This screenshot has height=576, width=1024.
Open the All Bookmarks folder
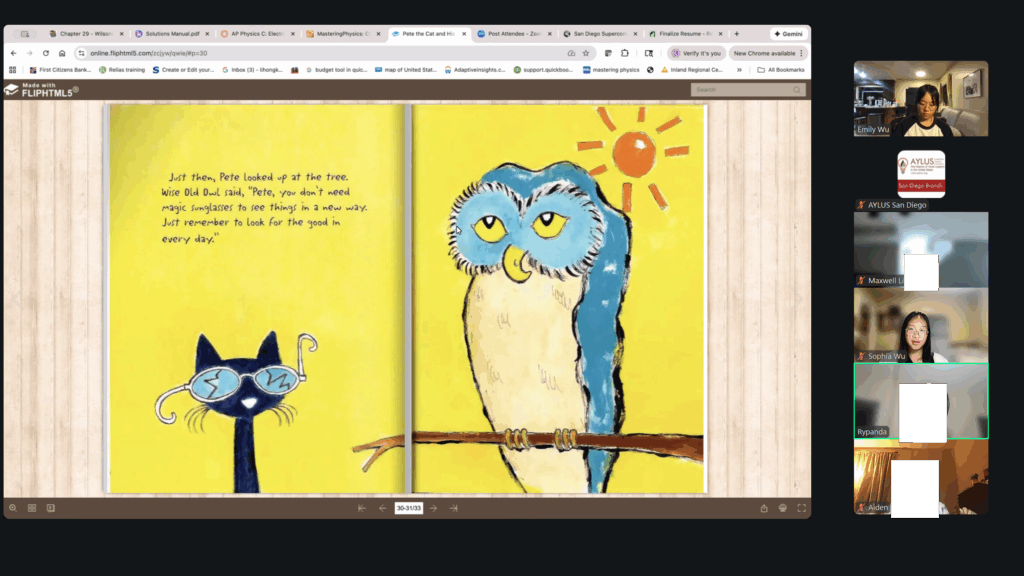point(781,70)
